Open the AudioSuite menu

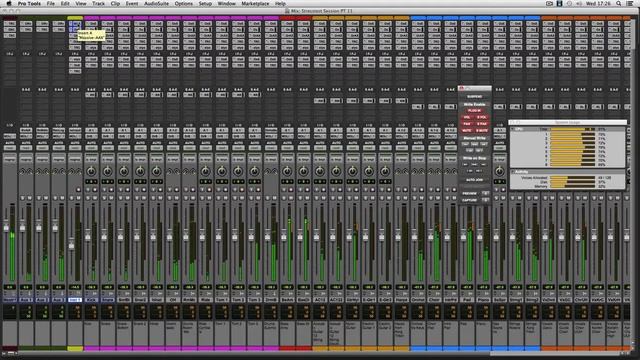coord(156,3)
